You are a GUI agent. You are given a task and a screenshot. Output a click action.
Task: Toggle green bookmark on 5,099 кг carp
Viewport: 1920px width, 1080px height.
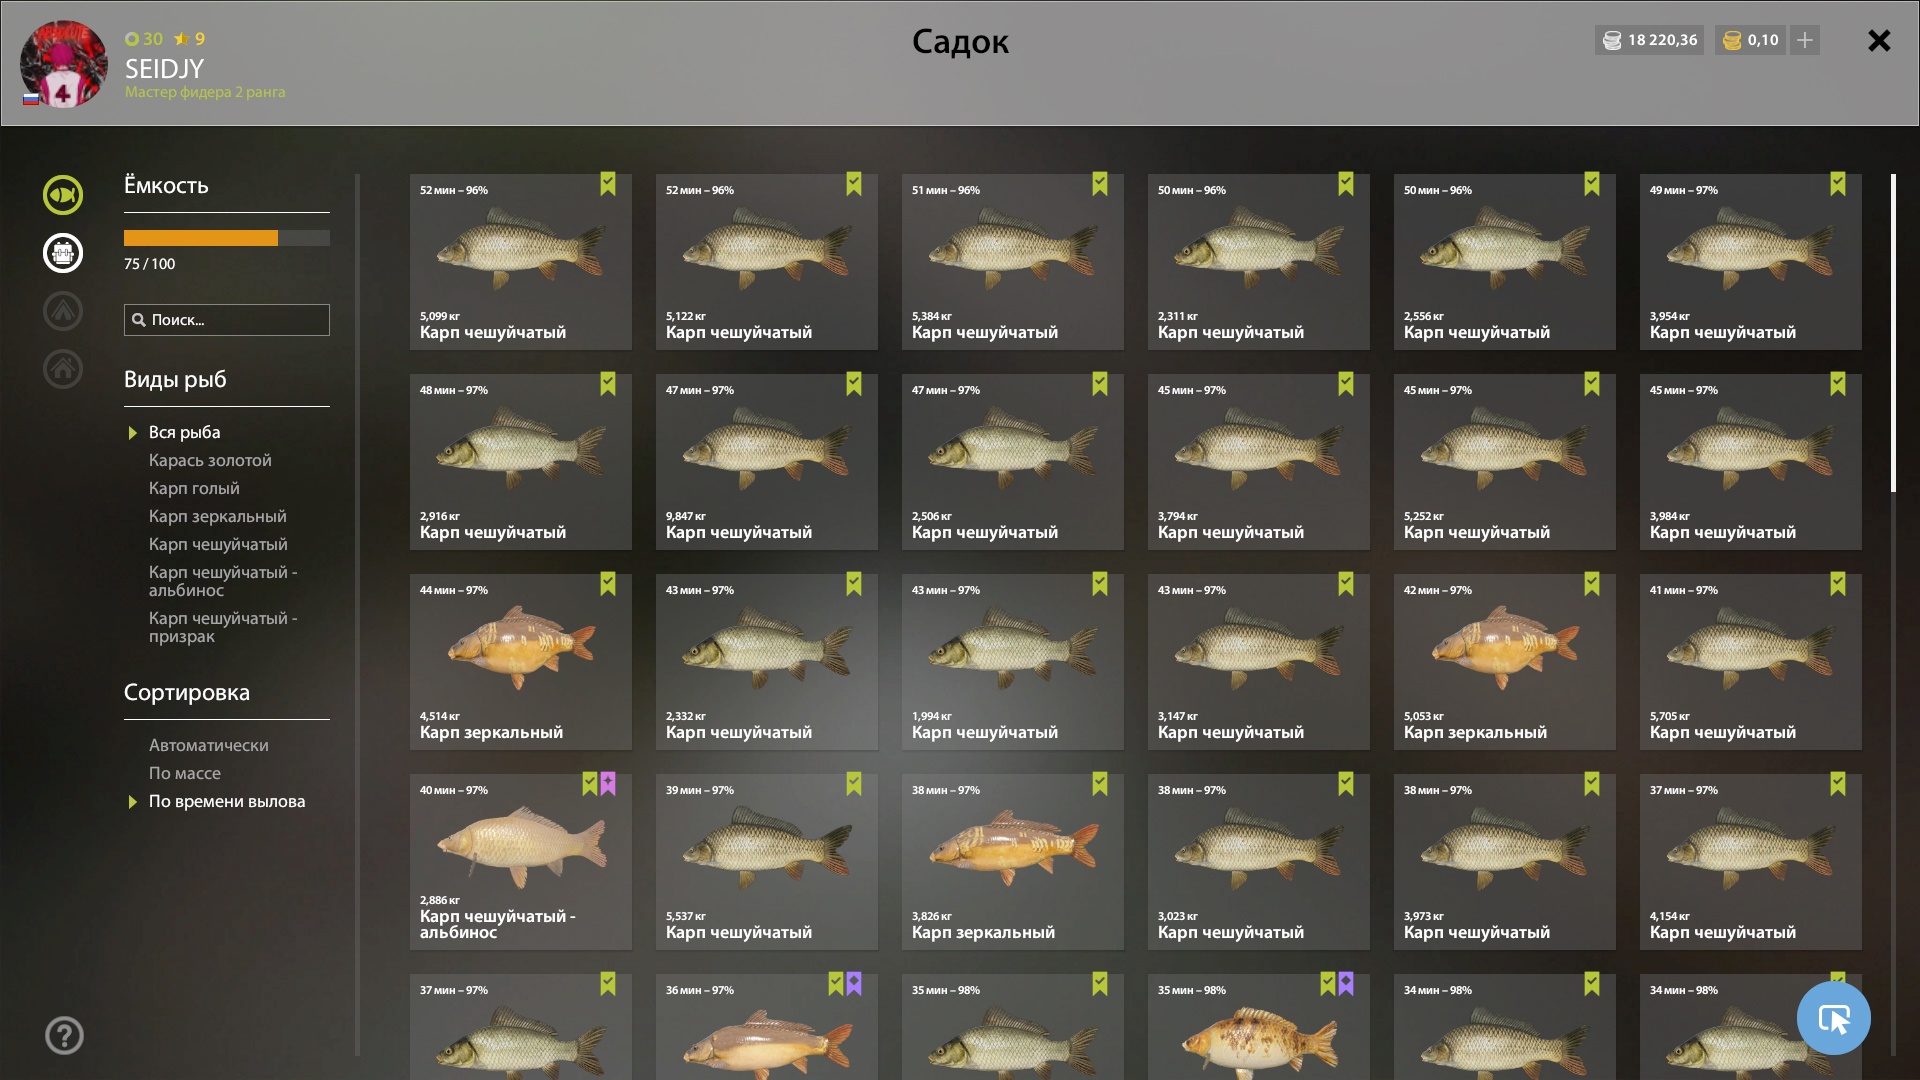[x=608, y=184]
